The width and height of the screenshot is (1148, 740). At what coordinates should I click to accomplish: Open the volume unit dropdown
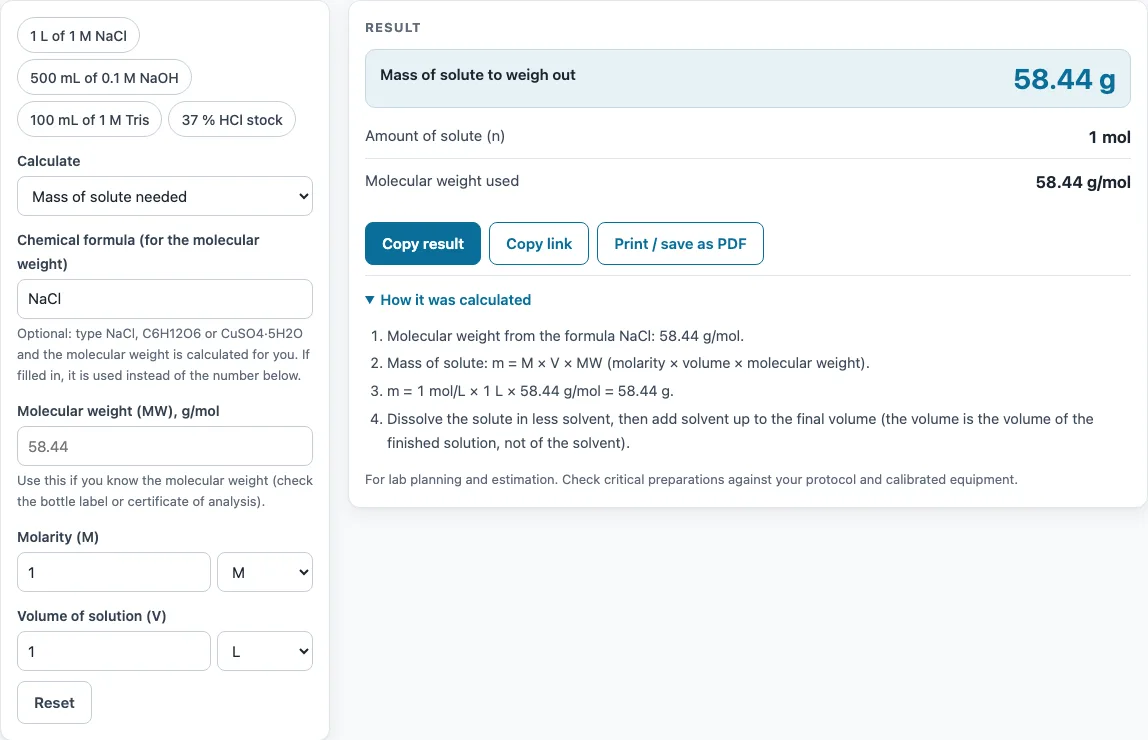(x=265, y=651)
